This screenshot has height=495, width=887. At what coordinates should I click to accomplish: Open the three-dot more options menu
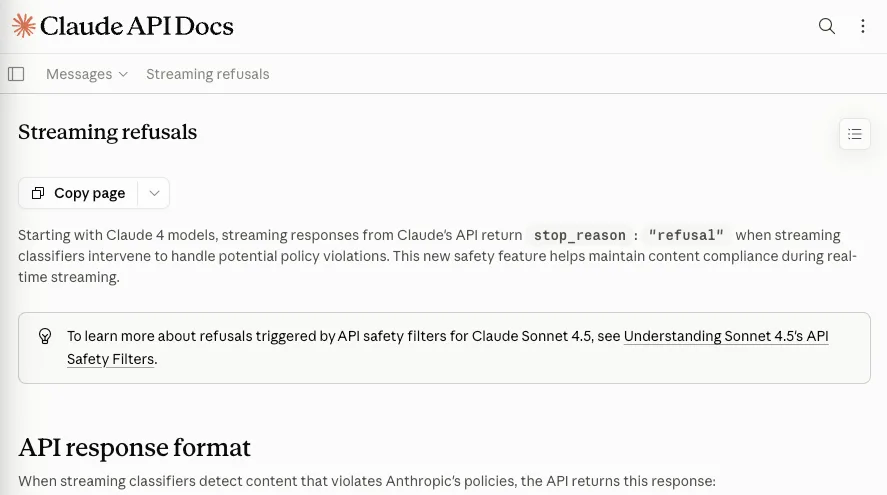point(863,26)
